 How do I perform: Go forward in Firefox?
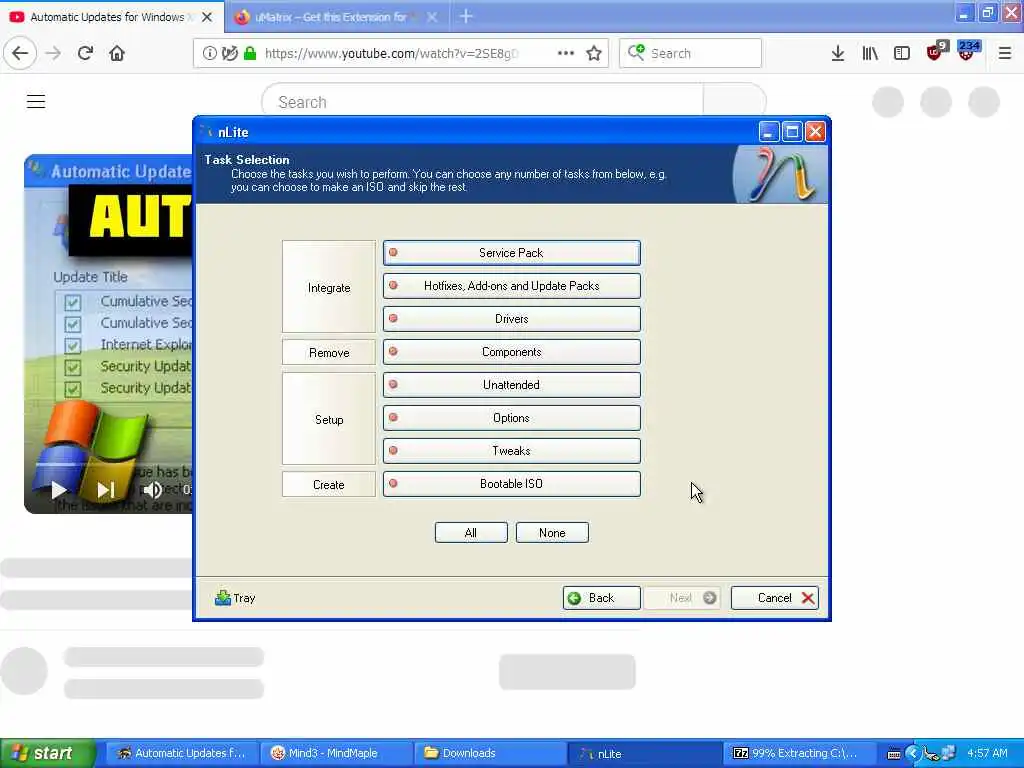[53, 53]
